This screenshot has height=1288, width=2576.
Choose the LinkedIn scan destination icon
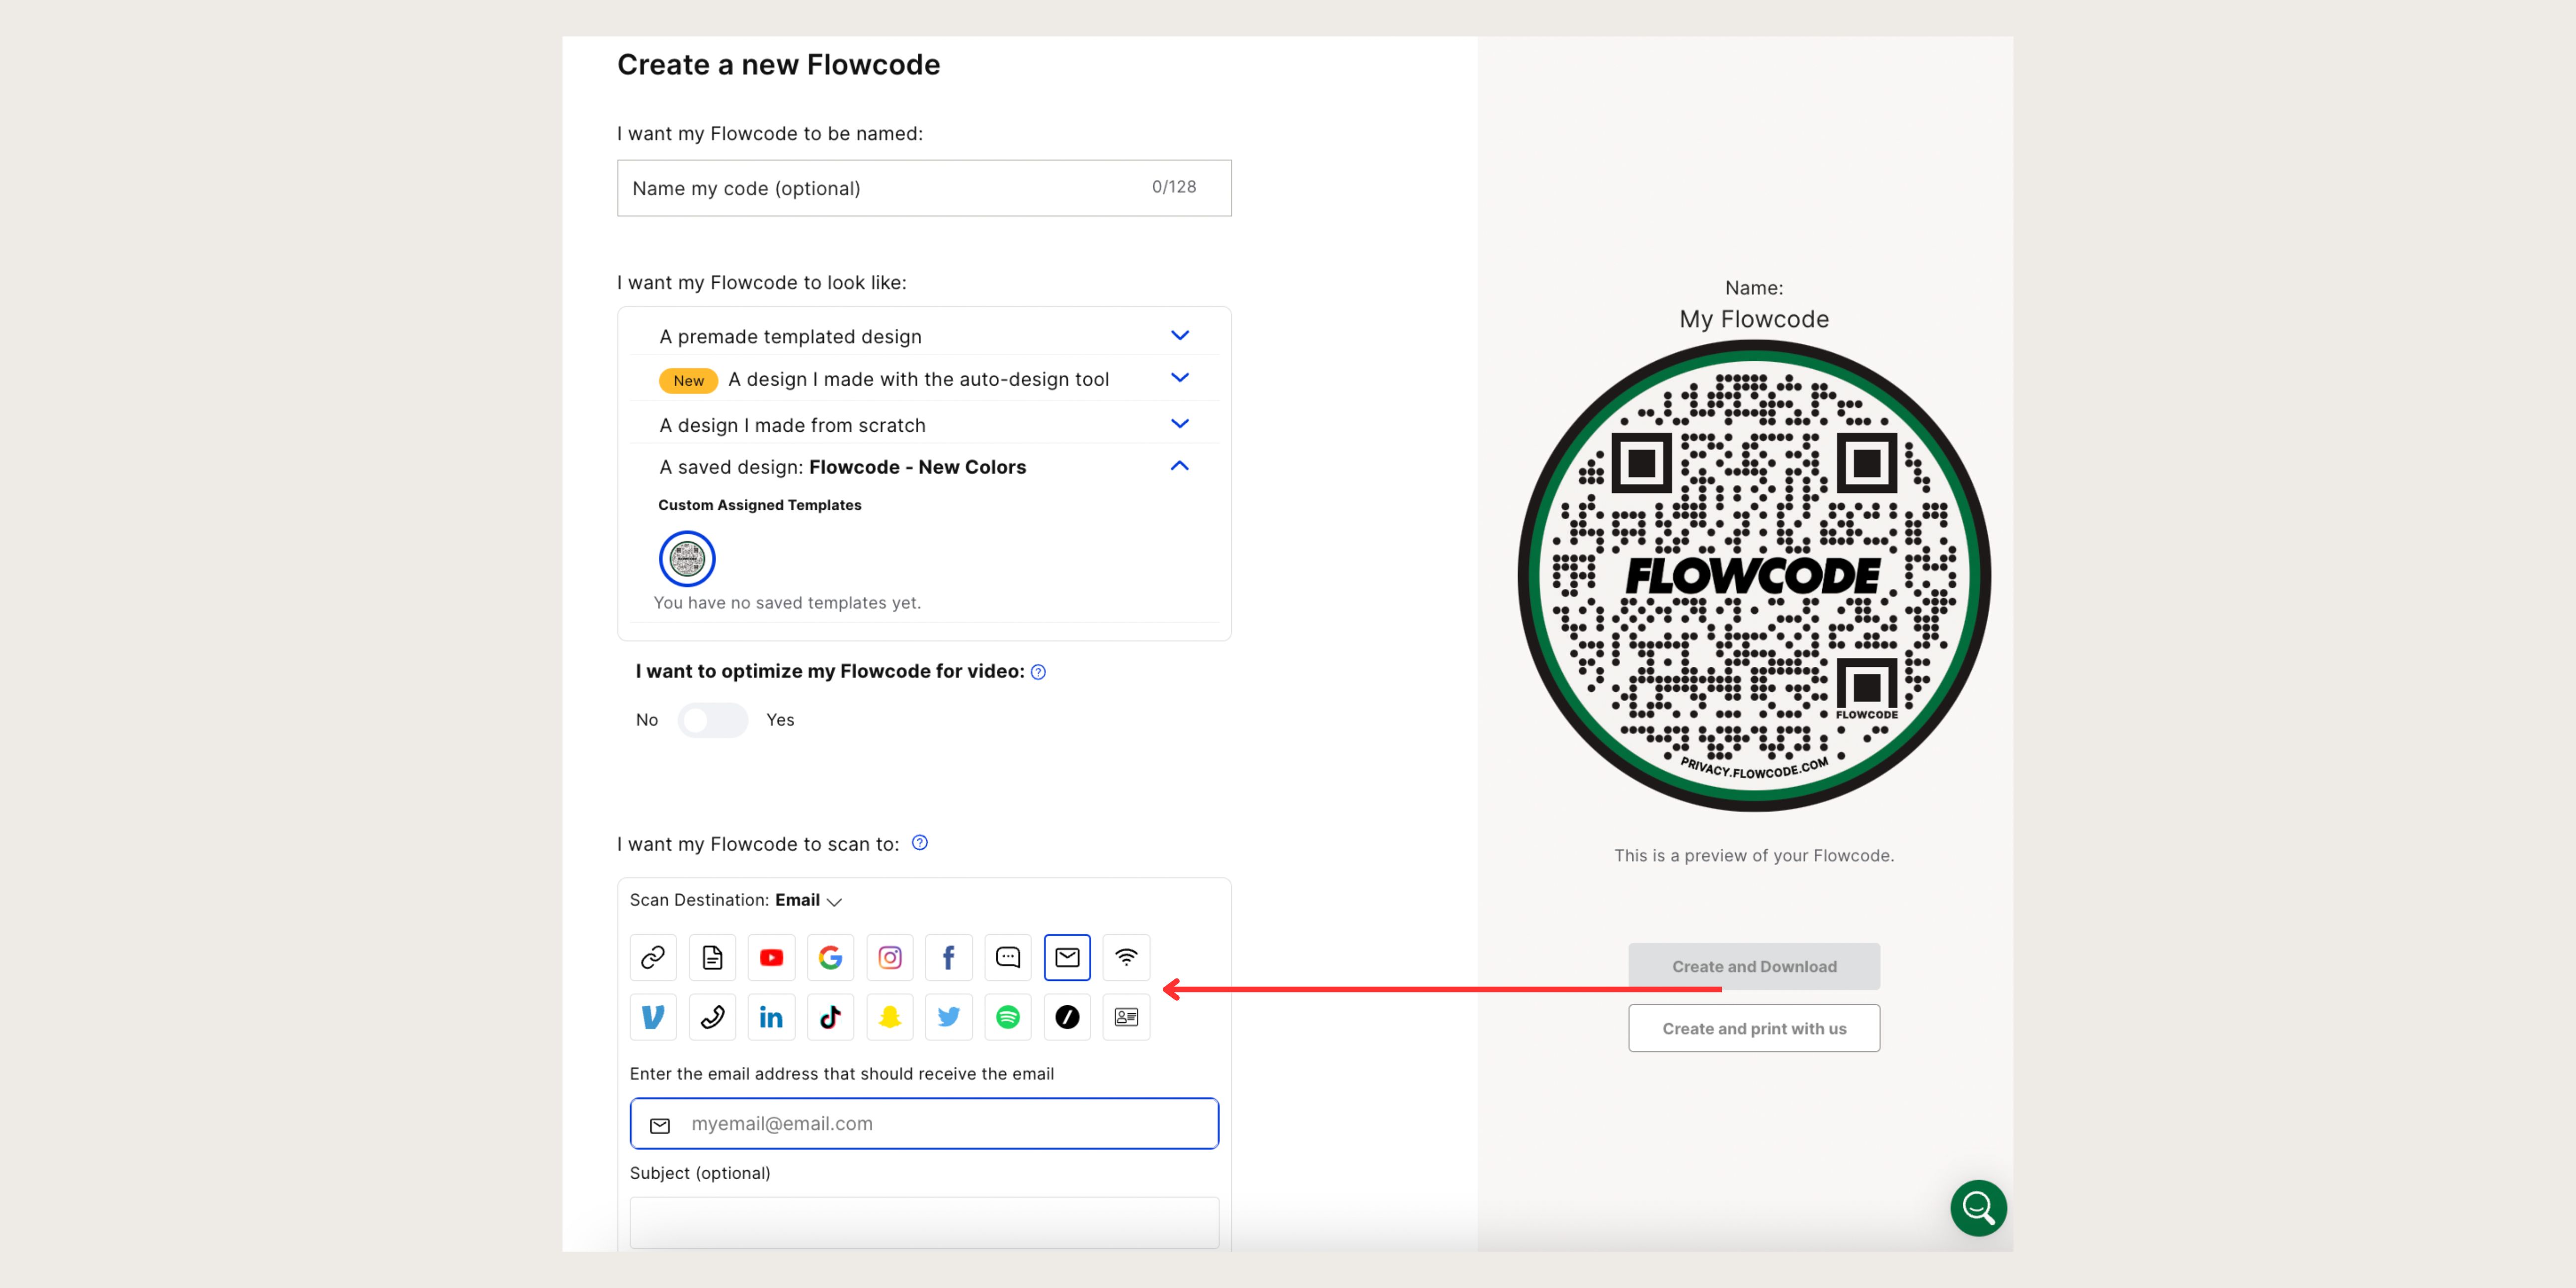[x=771, y=1017]
